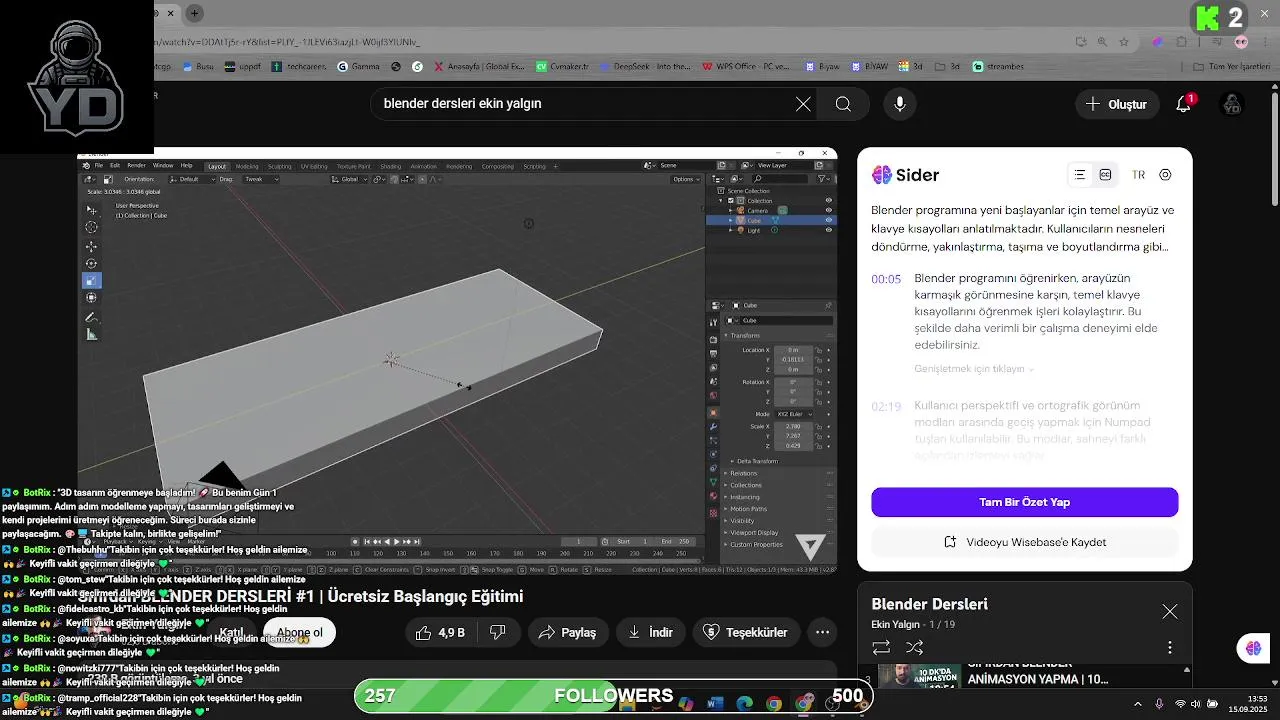Image resolution: width=1280 pixels, height=720 pixels.
Task: Select the Blender Cursor tool
Action: 92,227
